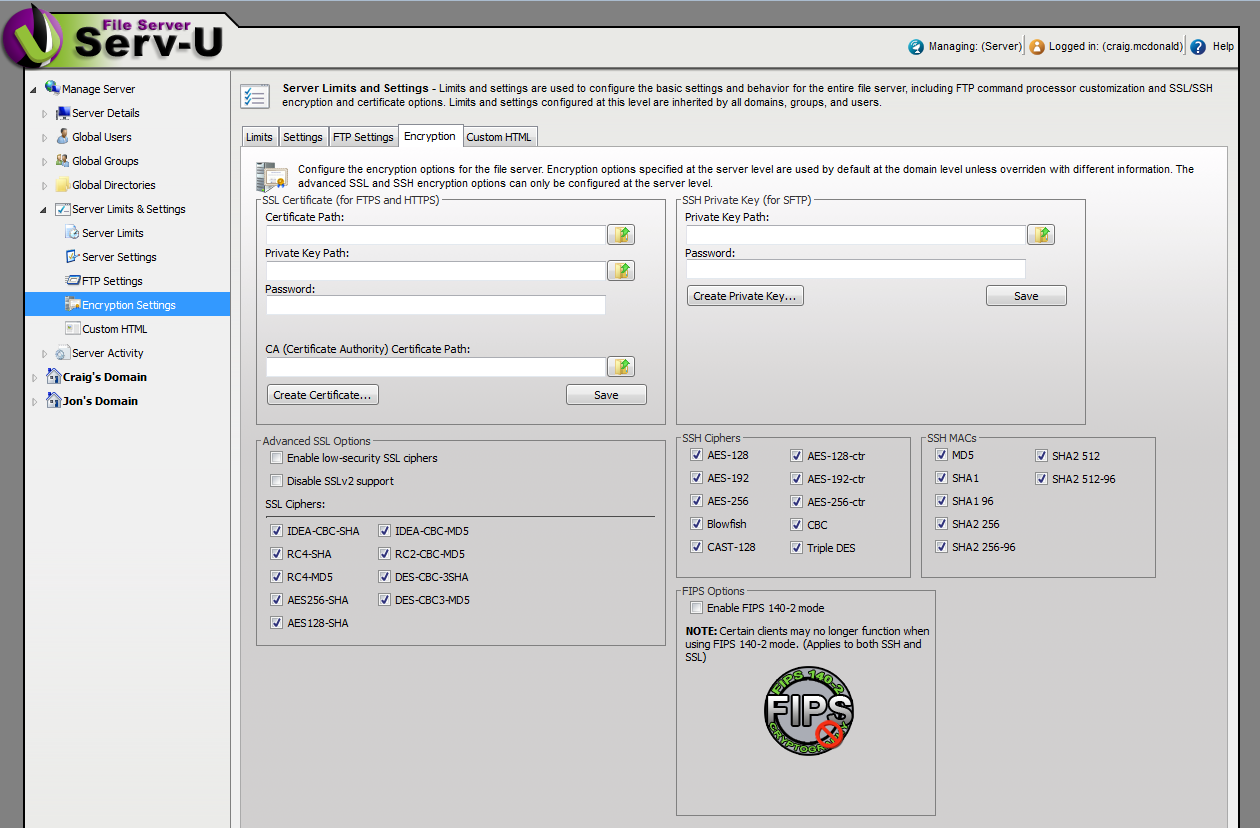This screenshot has width=1260, height=828.
Task: Open the Help link text
Action: tap(1223, 46)
